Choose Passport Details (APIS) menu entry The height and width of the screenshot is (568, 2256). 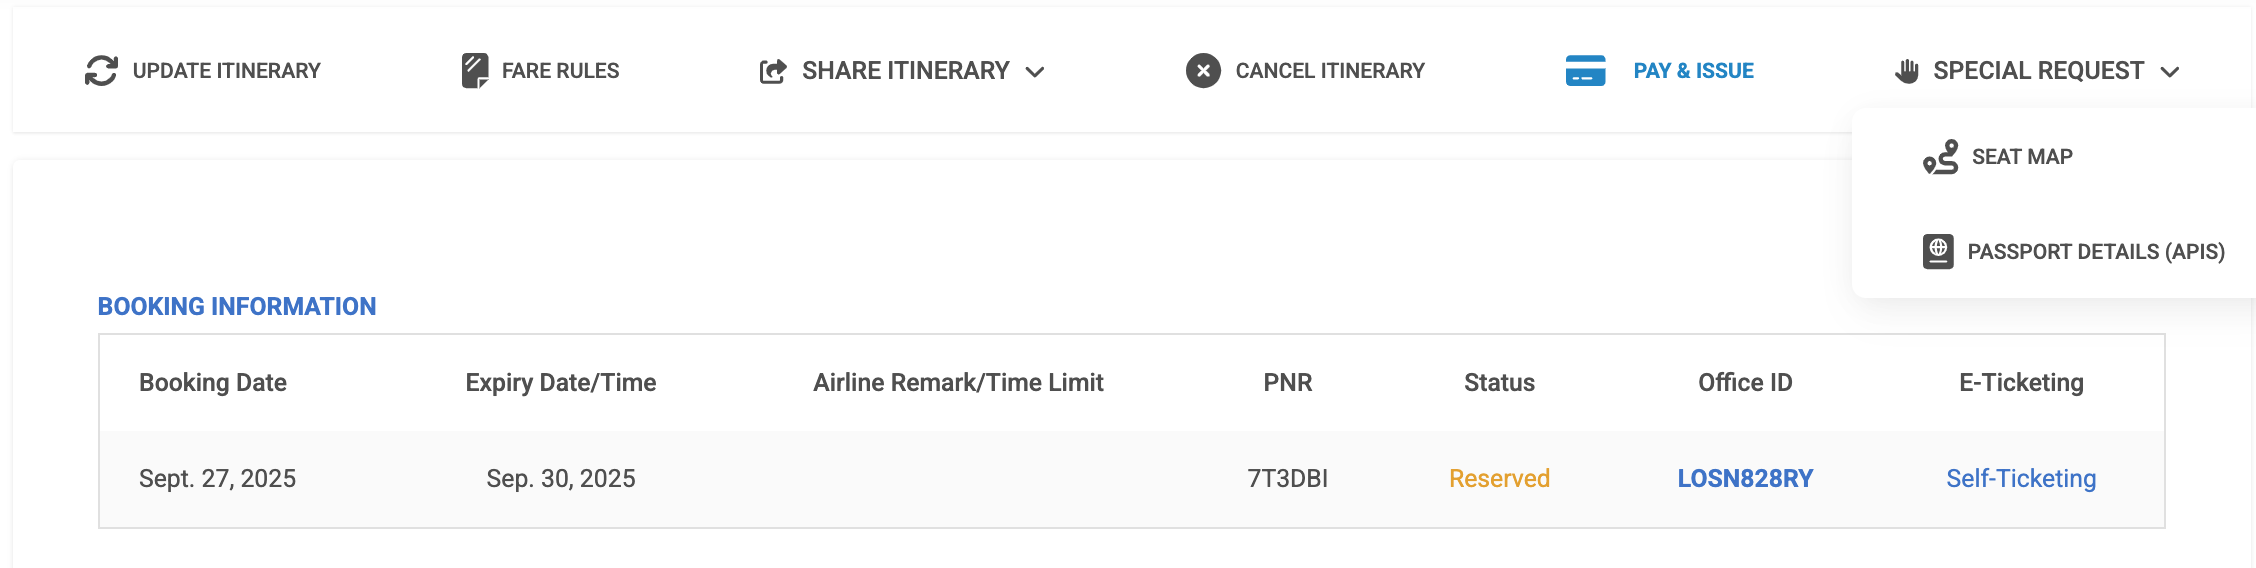[2095, 251]
